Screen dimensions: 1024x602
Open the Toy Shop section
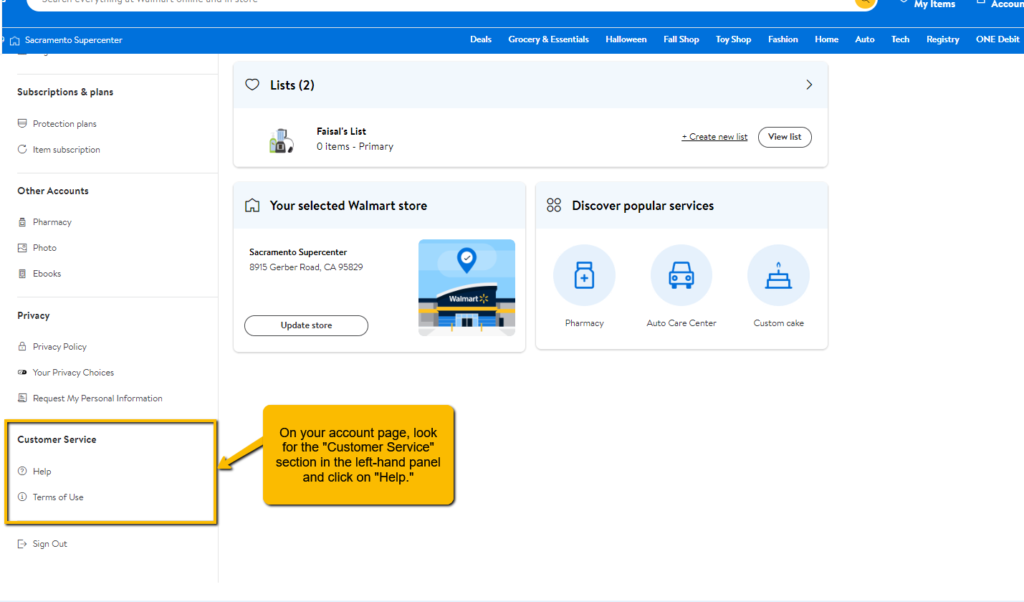coord(733,40)
